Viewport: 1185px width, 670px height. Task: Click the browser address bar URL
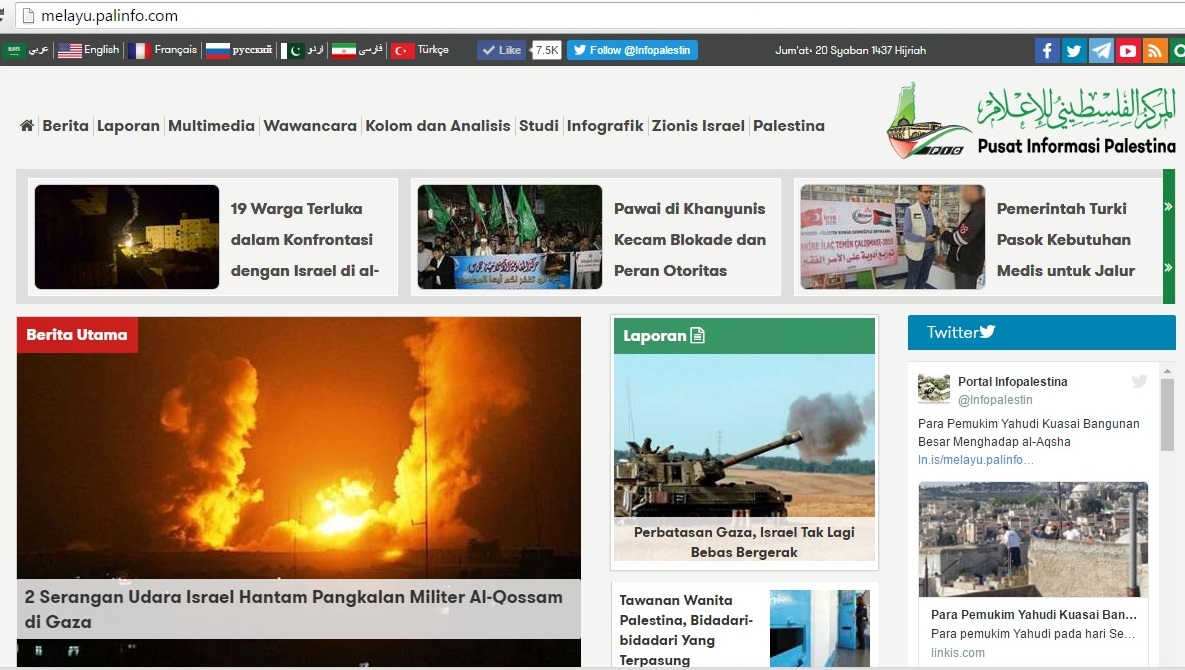point(110,15)
